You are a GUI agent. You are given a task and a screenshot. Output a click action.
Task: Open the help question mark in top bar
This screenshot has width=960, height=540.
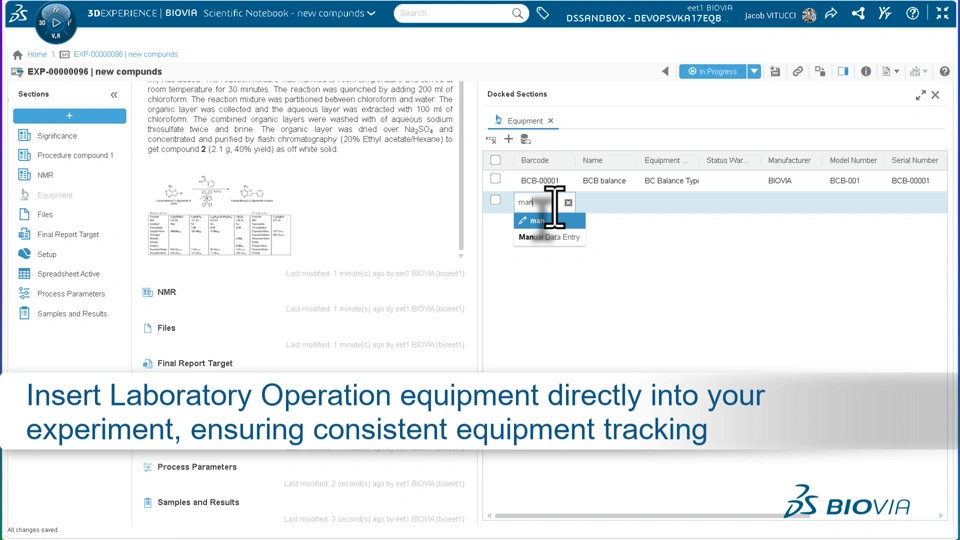click(x=912, y=13)
